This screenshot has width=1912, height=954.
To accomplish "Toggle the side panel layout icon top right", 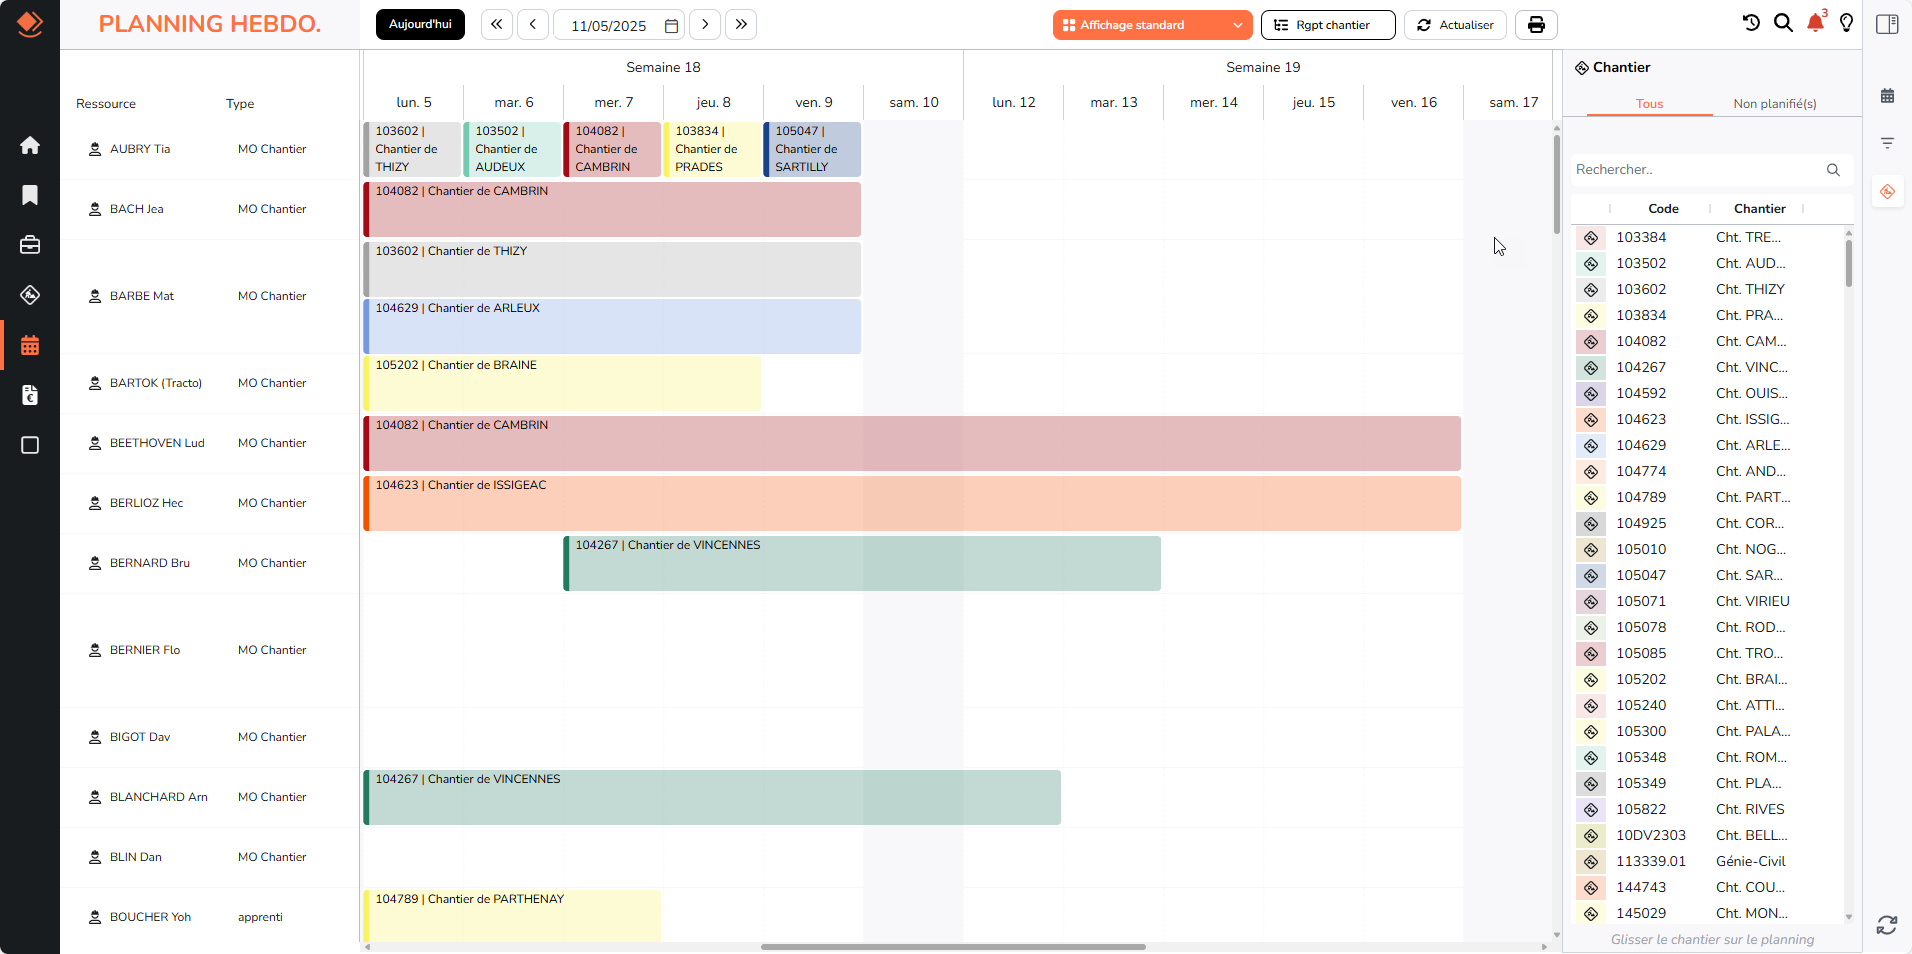I will [x=1888, y=24].
